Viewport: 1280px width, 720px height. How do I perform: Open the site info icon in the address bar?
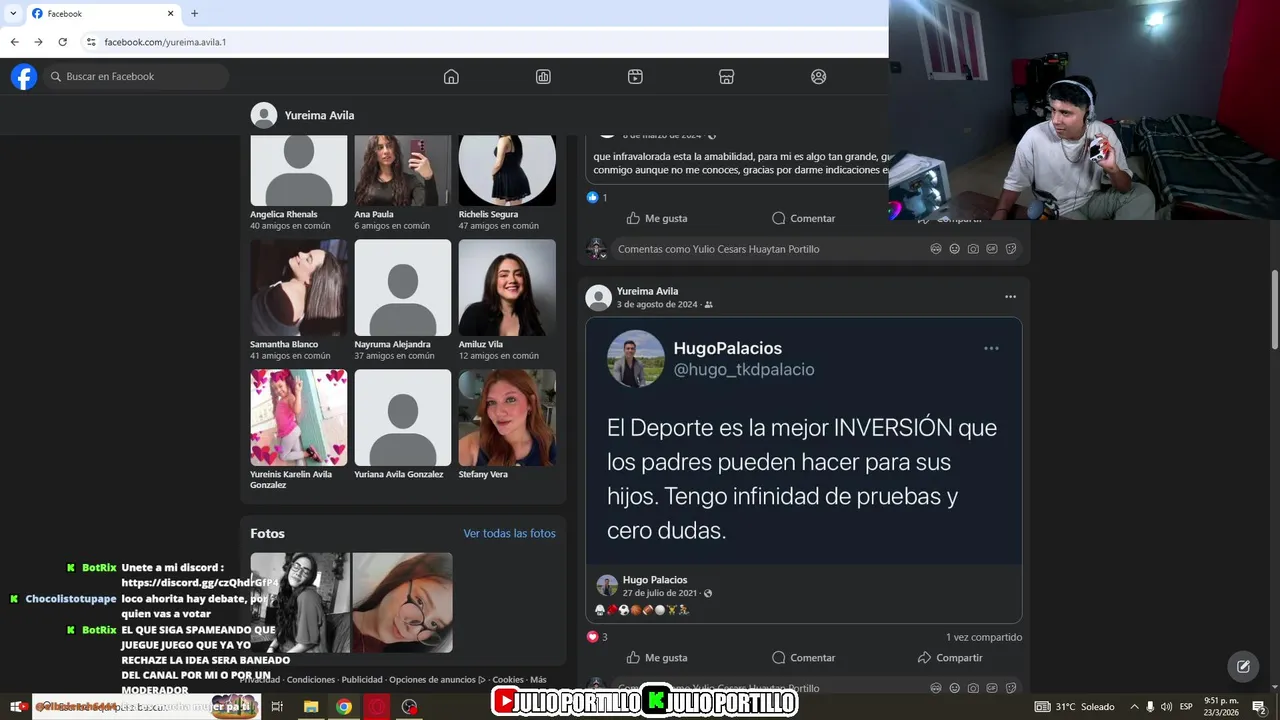pyautogui.click(x=91, y=42)
